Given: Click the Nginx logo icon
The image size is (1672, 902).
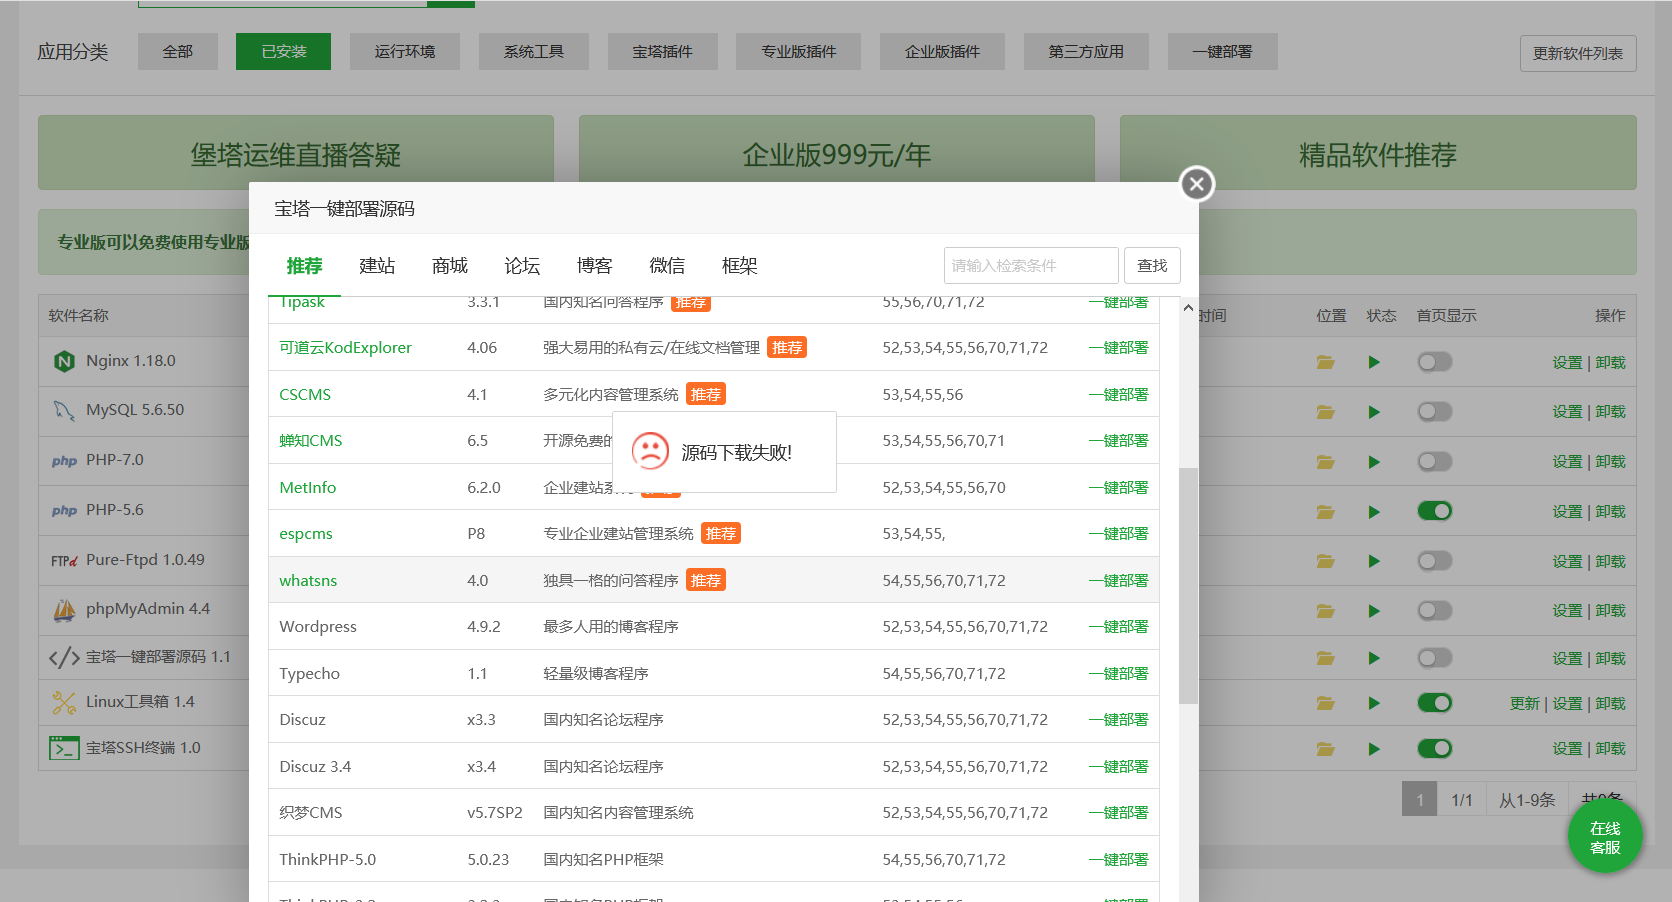Looking at the screenshot, I should point(64,361).
